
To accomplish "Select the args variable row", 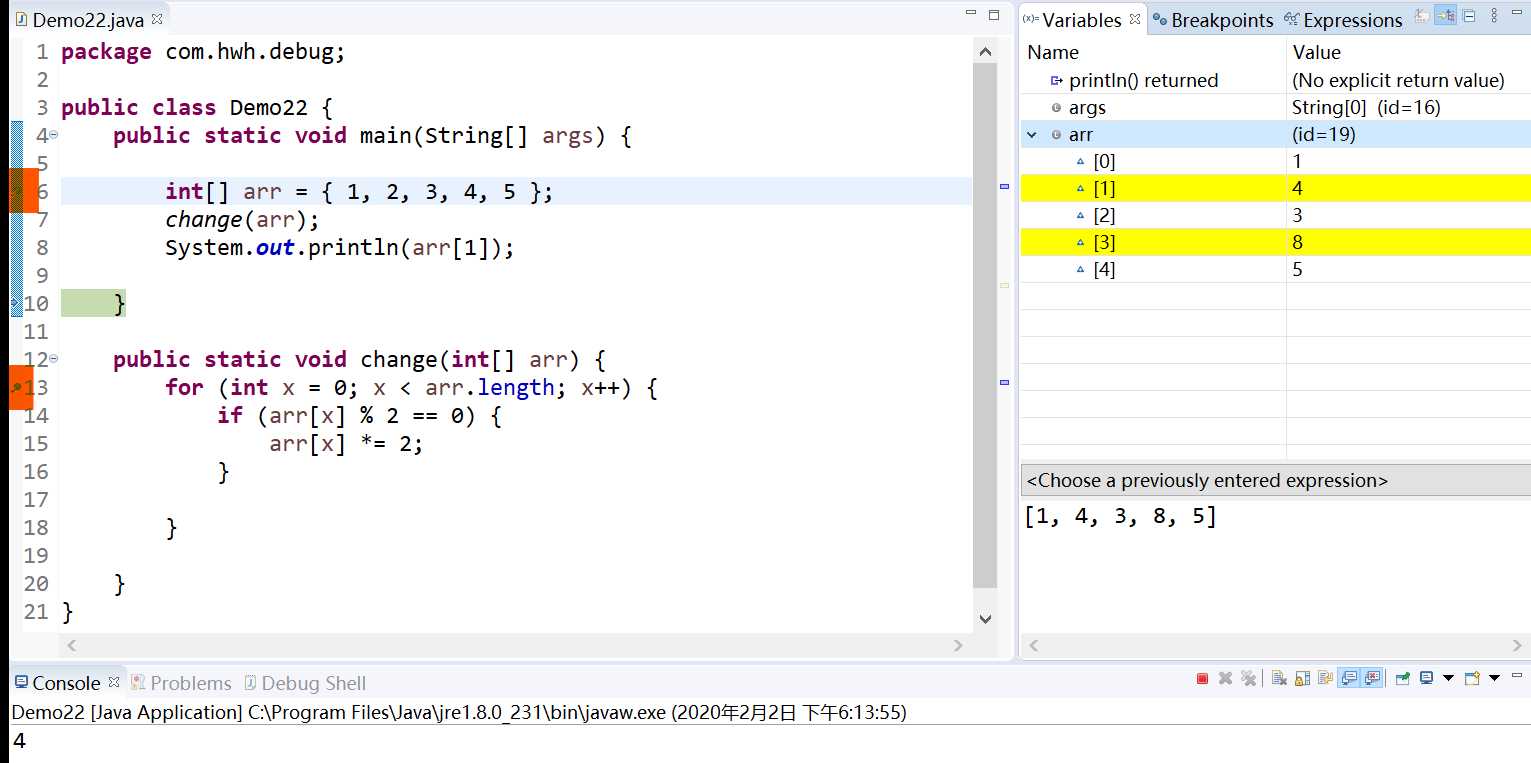I will tap(1275, 107).
